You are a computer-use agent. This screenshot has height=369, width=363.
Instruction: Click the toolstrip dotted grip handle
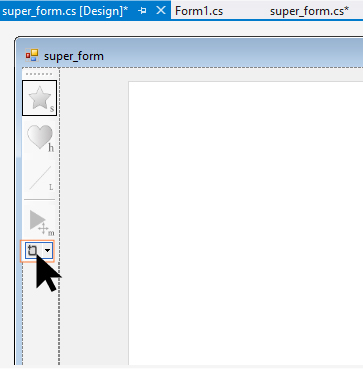pyautogui.click(x=39, y=74)
